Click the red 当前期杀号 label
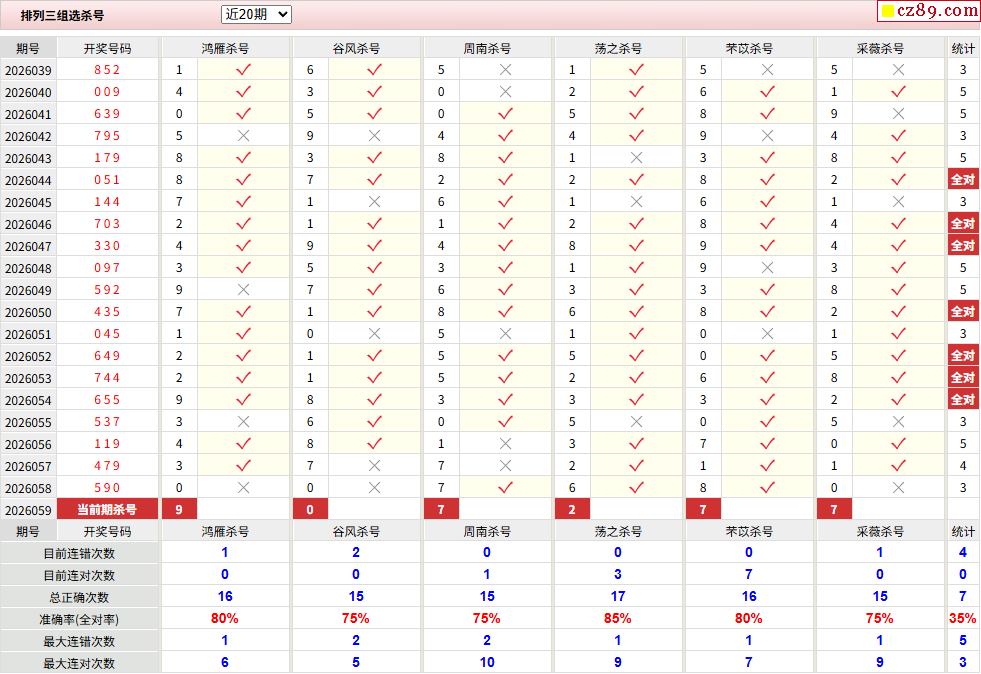Viewport: 981px width, 674px height. [x=107, y=510]
